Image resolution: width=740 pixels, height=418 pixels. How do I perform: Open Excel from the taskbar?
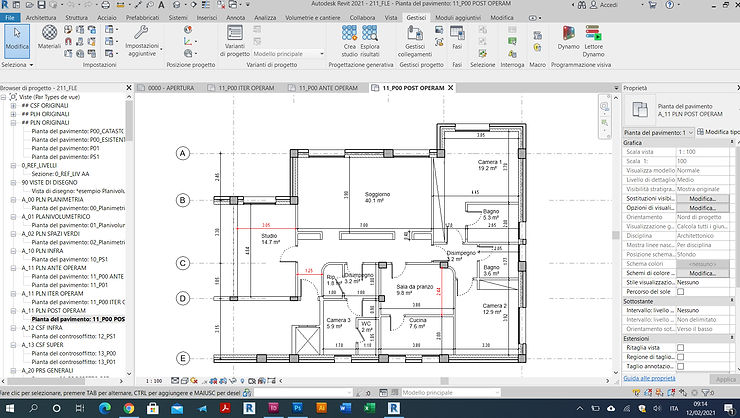coord(370,408)
